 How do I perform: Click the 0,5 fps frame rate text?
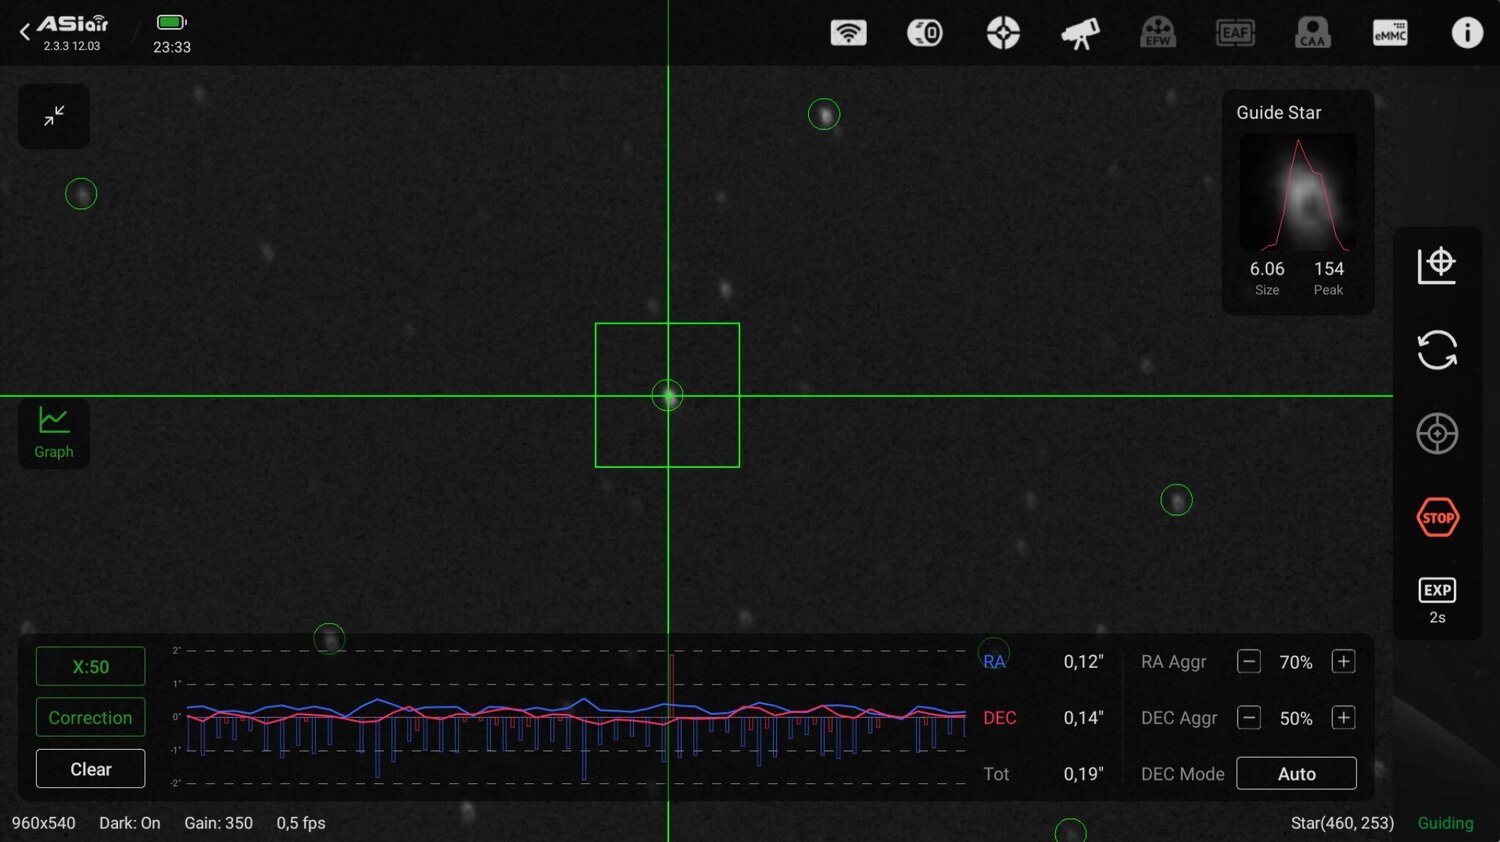tap(301, 823)
